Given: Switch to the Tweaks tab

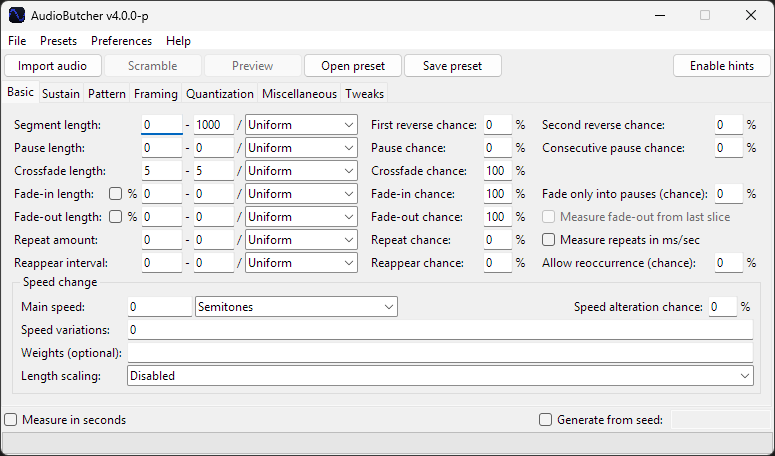Looking at the screenshot, I should [364, 94].
